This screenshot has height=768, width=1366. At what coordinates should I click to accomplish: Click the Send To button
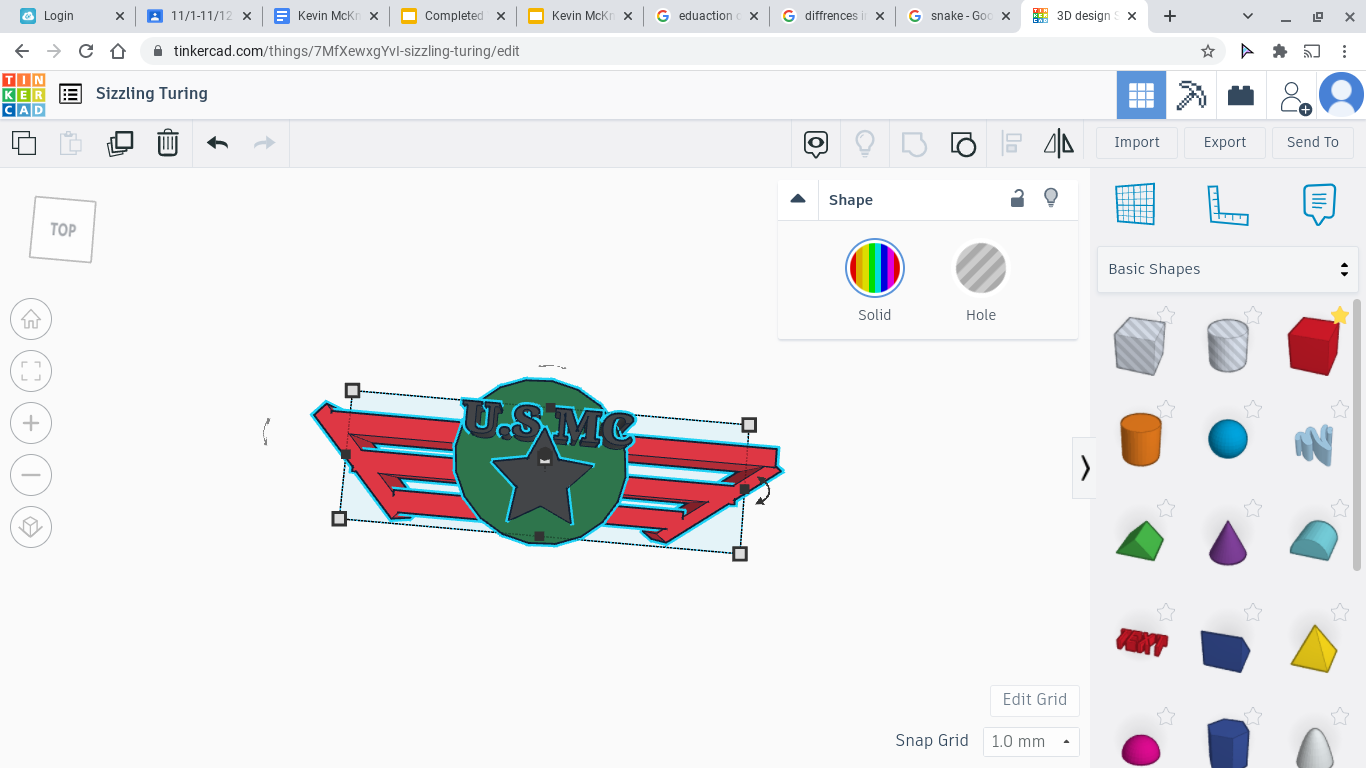1313,142
